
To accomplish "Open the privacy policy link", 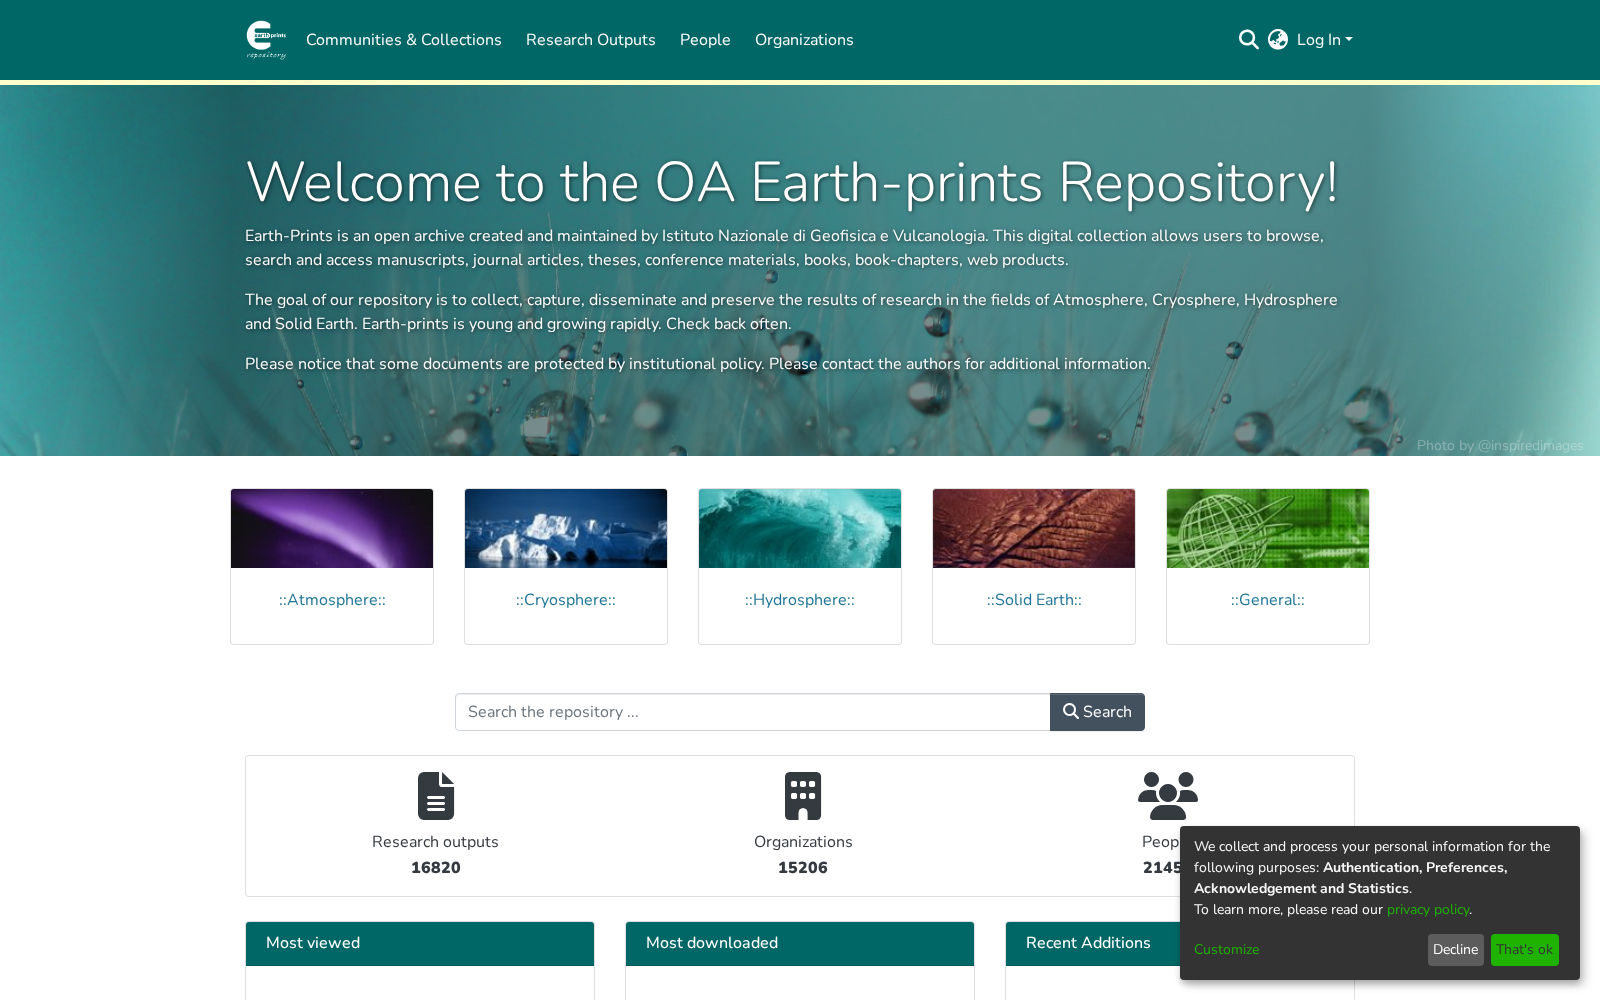I will pyautogui.click(x=1428, y=910).
